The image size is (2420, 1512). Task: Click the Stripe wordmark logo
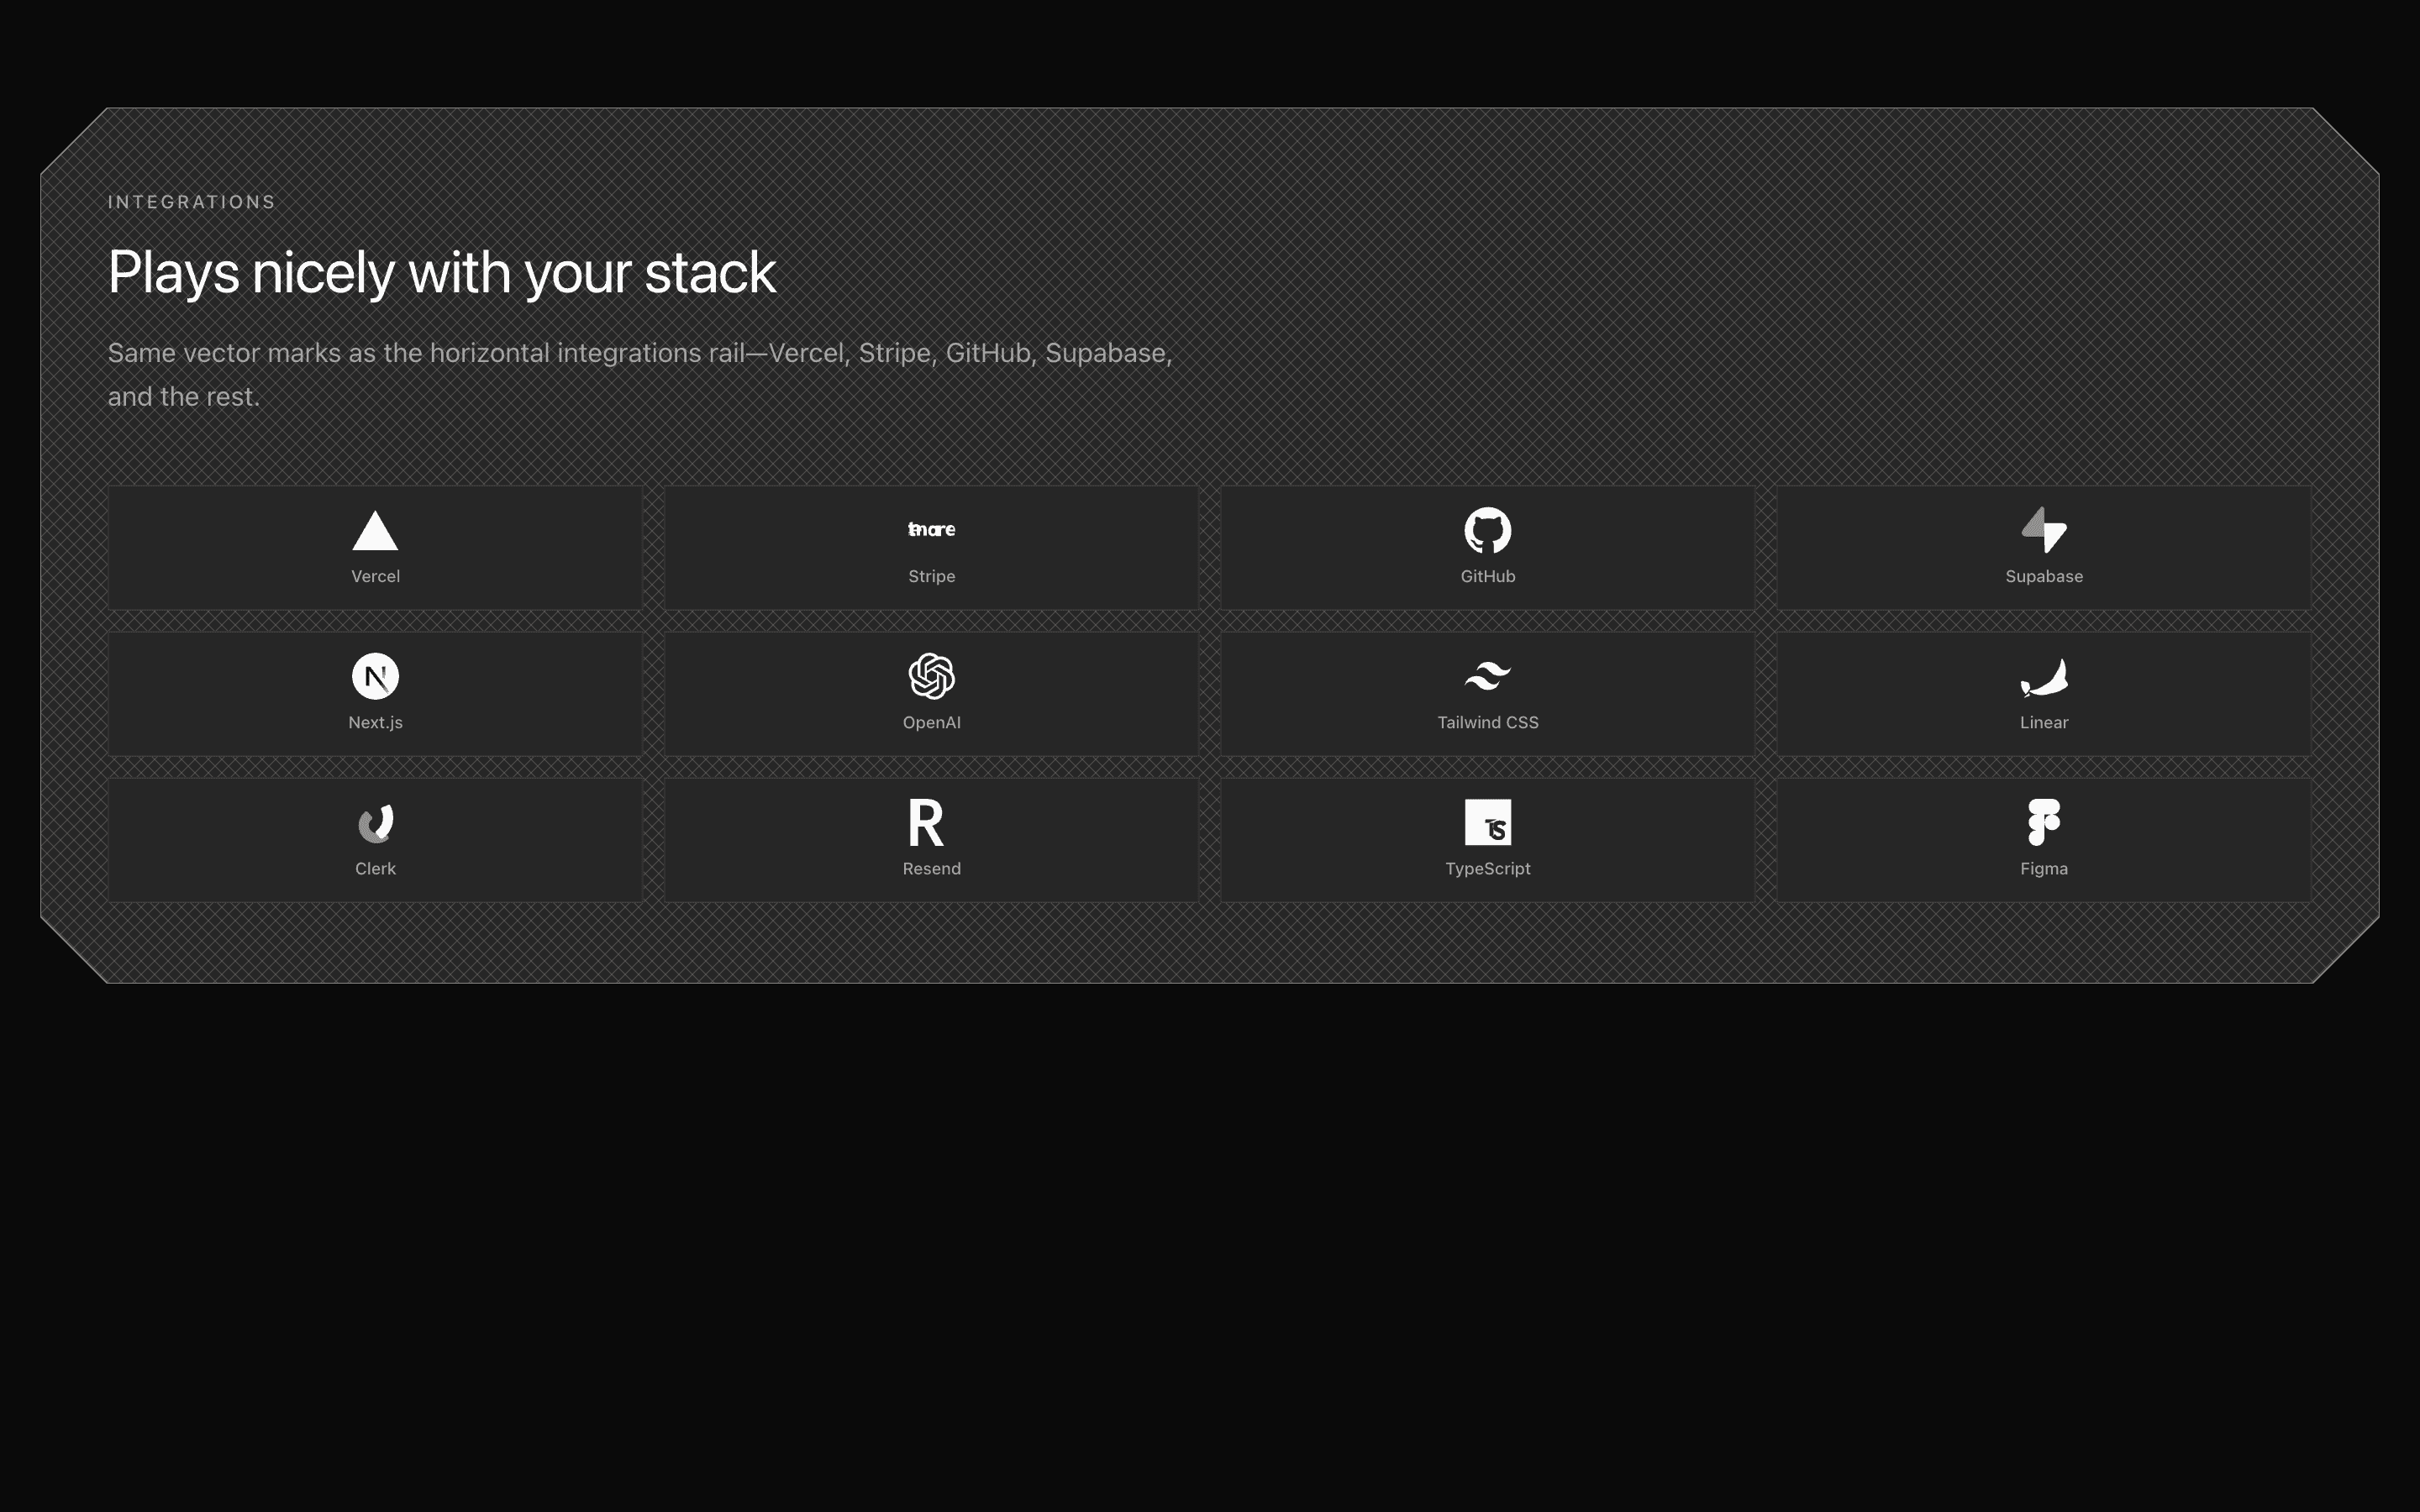click(931, 529)
